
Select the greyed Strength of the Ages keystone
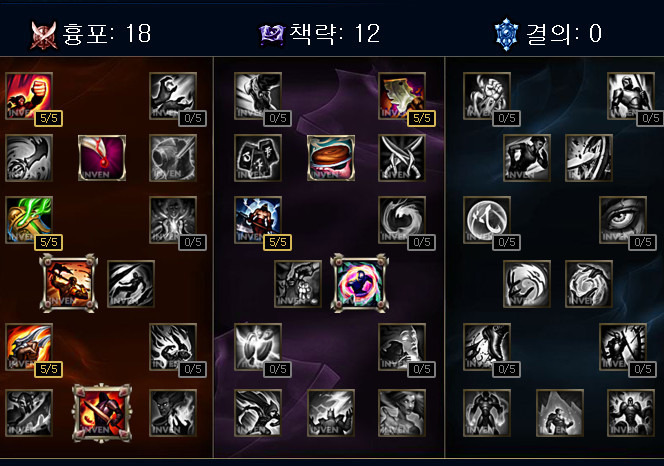[x=559, y=413]
